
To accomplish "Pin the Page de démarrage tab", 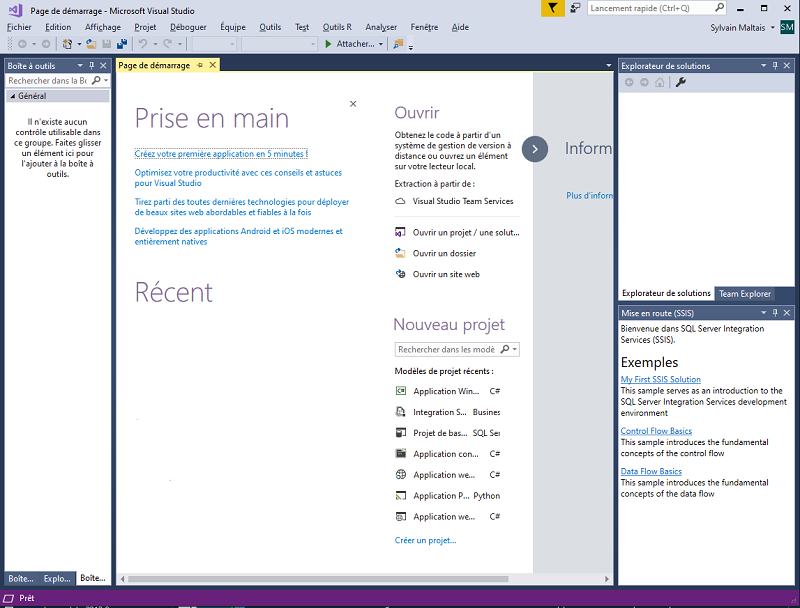I will (199, 65).
